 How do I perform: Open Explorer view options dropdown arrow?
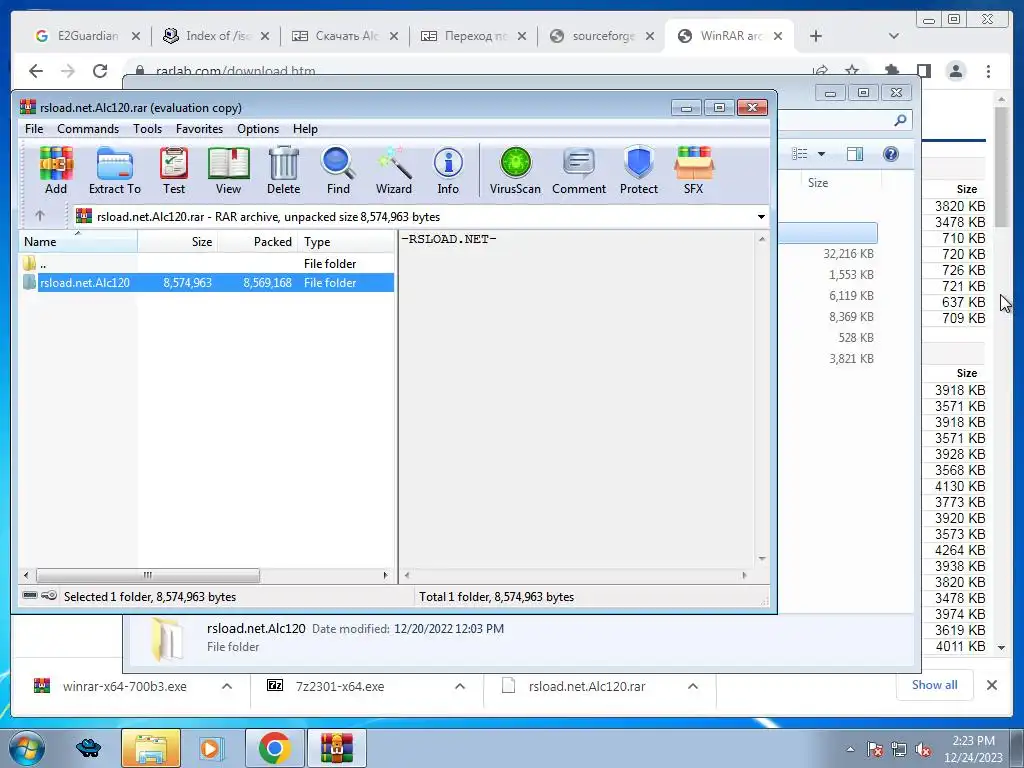pyautogui.click(x=822, y=153)
